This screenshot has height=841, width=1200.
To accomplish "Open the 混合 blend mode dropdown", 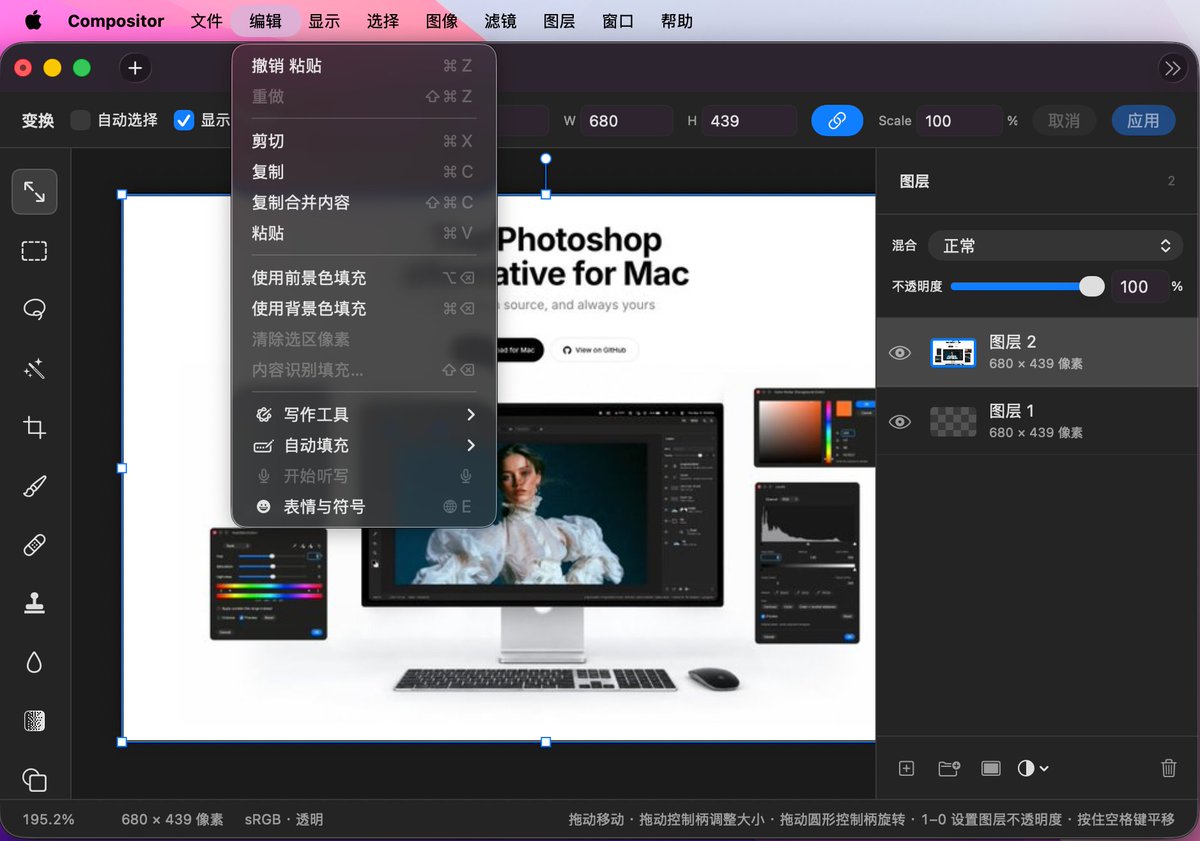I will (x=1055, y=245).
